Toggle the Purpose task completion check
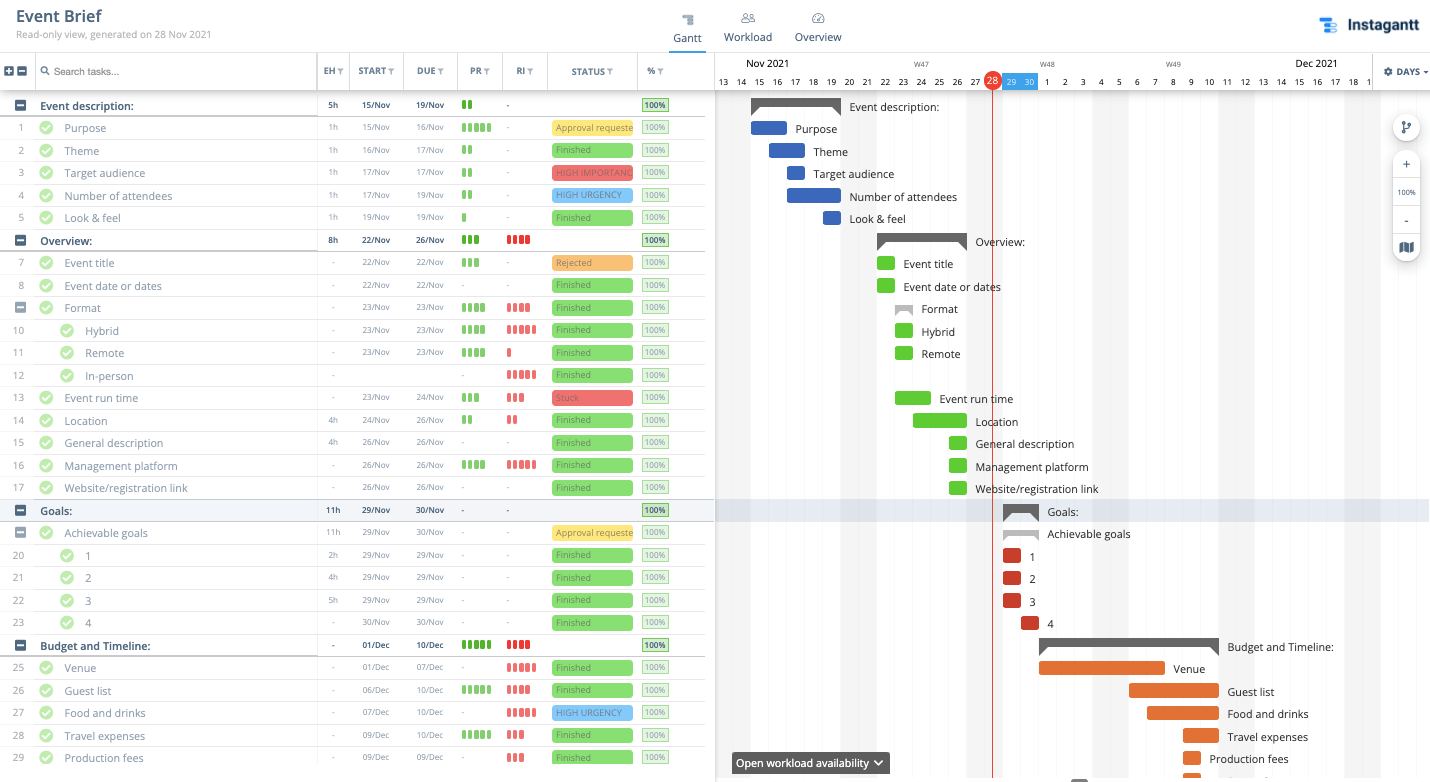1430x782 pixels. tap(46, 128)
